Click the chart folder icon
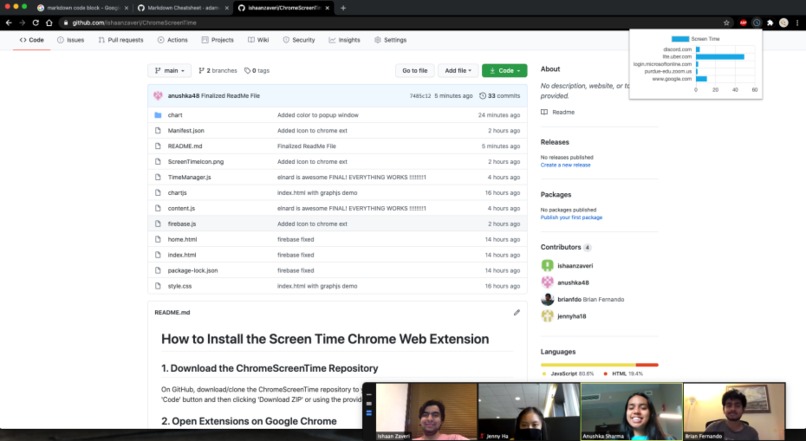The image size is (806, 441). tap(158, 115)
